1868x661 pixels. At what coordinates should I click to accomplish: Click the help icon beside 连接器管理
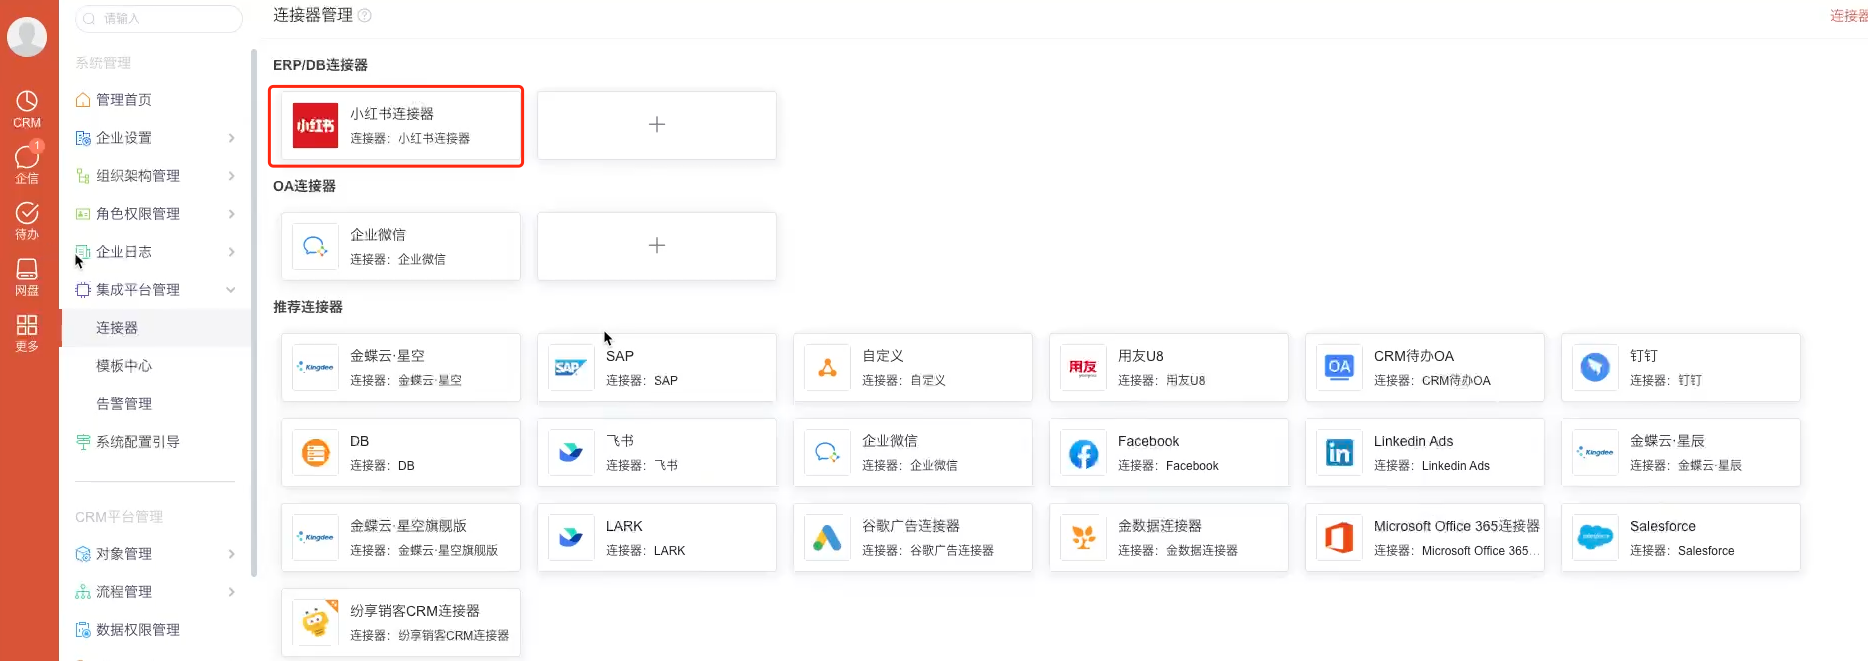pyautogui.click(x=365, y=15)
